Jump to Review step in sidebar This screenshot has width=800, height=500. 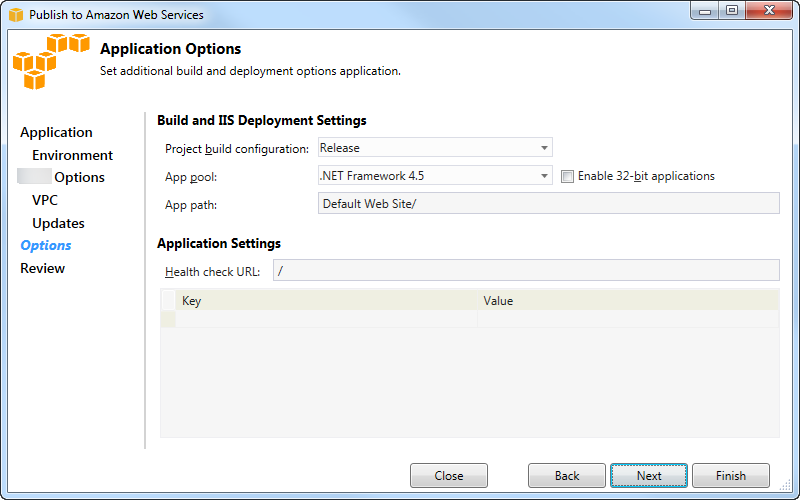(42, 268)
